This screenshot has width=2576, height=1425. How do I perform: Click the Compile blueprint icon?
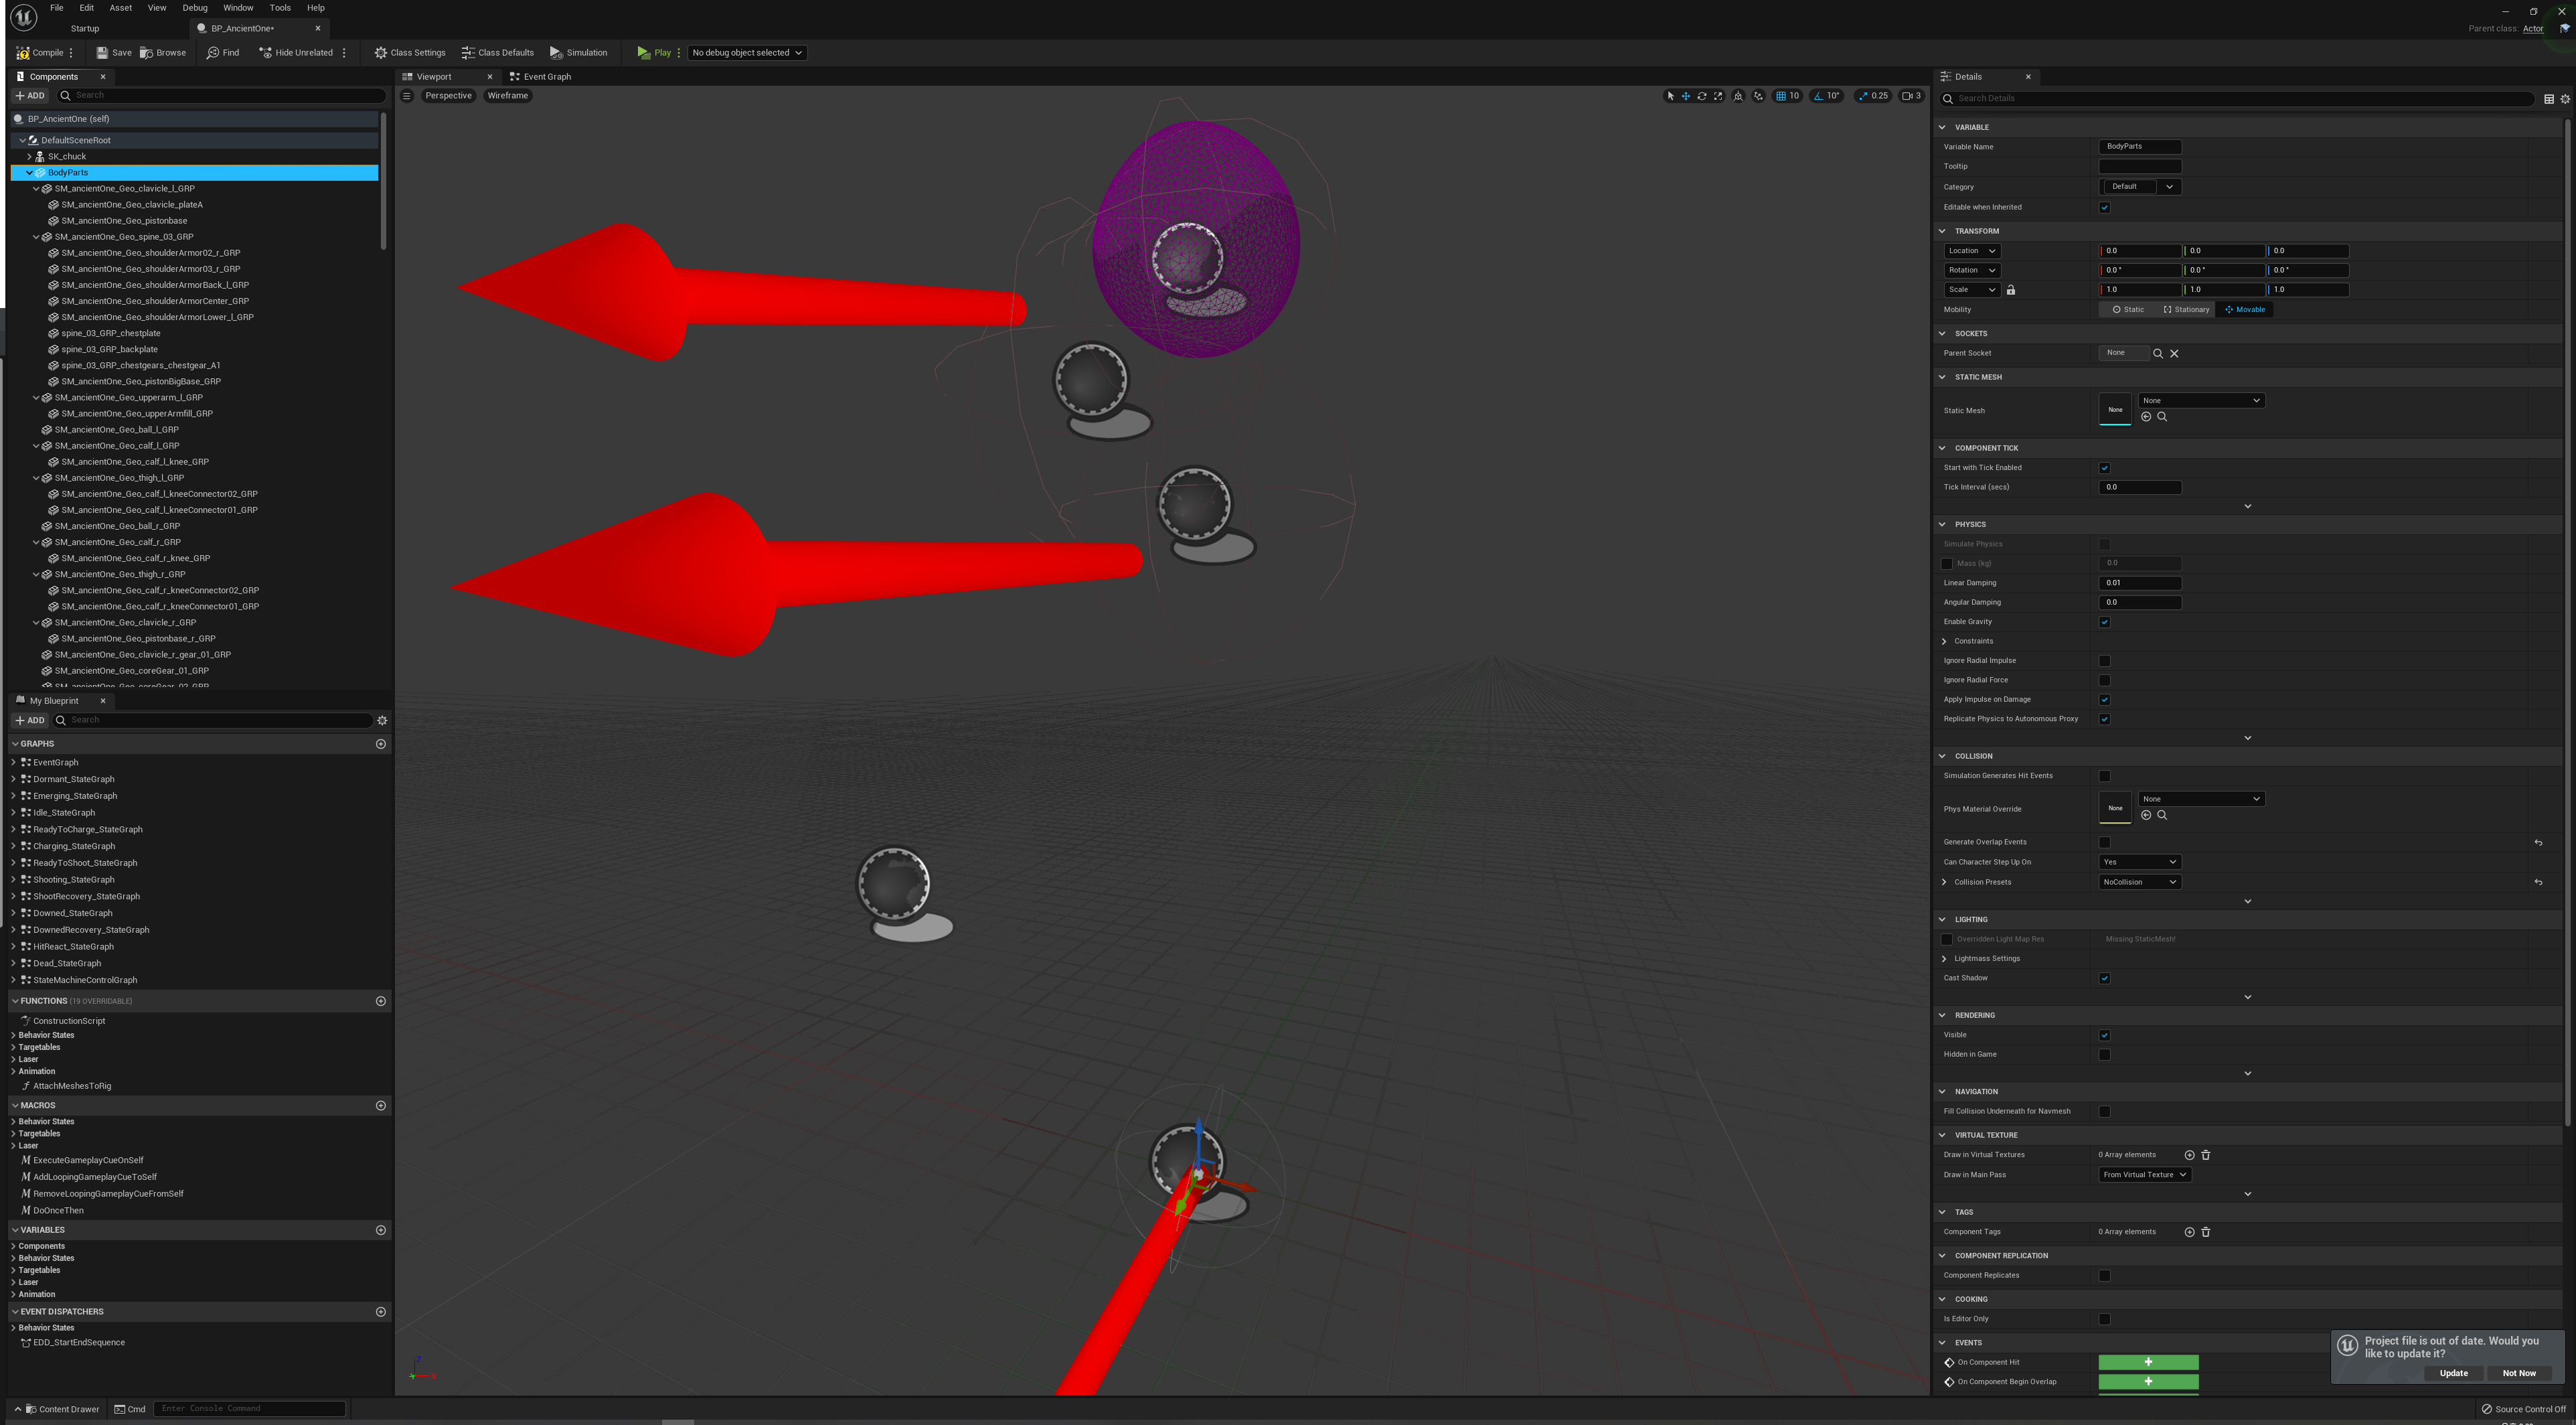[23, 53]
